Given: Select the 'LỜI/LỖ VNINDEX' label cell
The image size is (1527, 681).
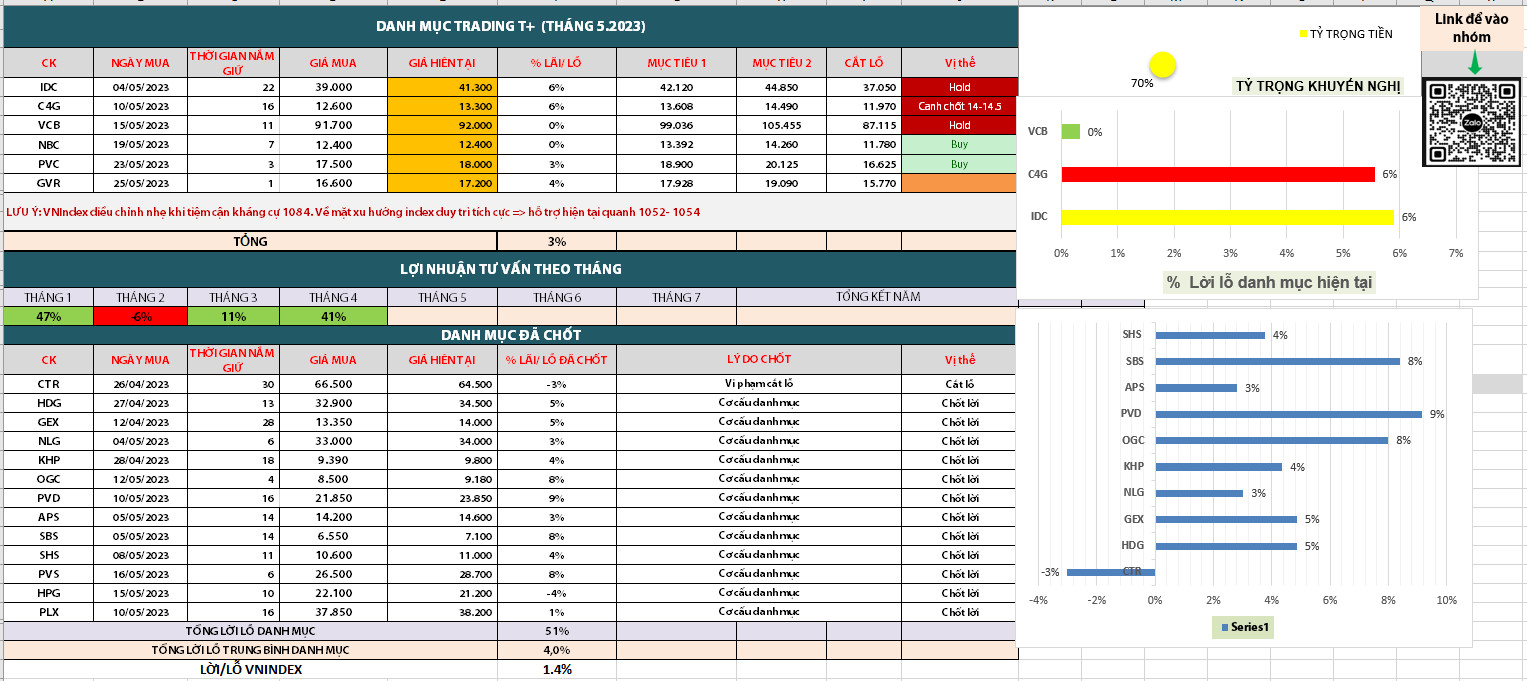Looking at the screenshot, I should [x=250, y=669].
